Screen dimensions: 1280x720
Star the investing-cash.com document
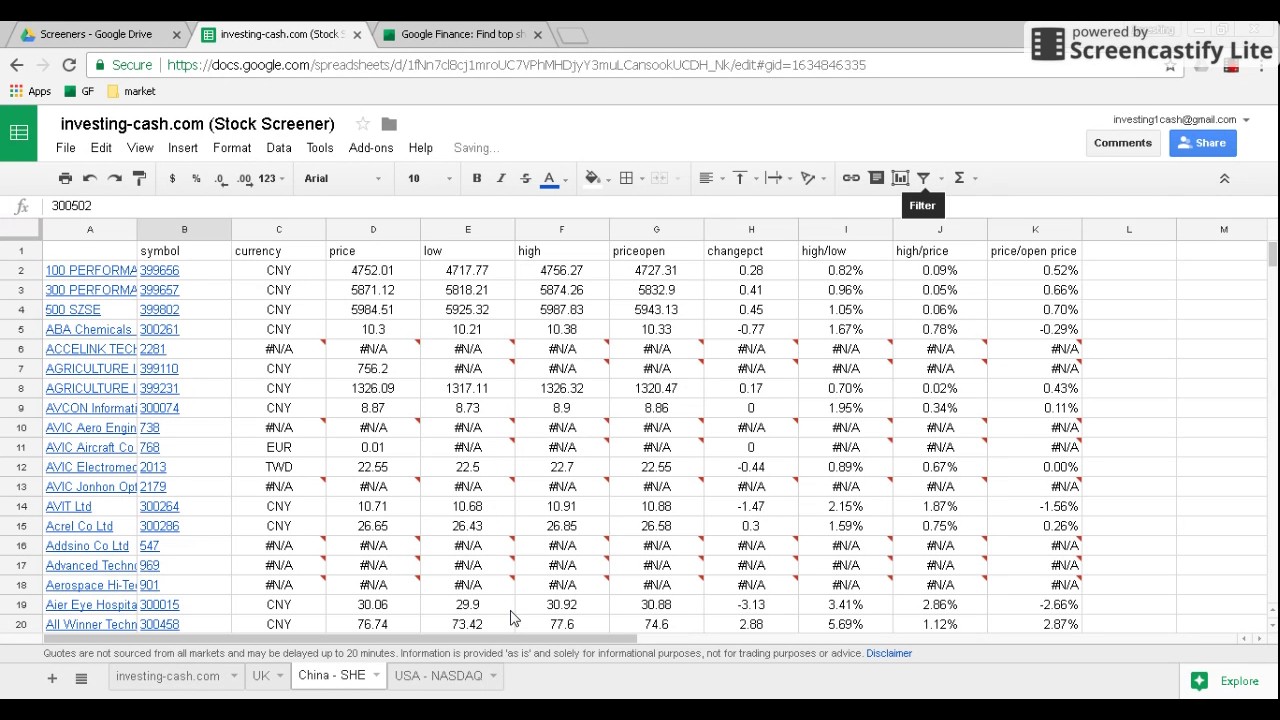[x=362, y=124]
